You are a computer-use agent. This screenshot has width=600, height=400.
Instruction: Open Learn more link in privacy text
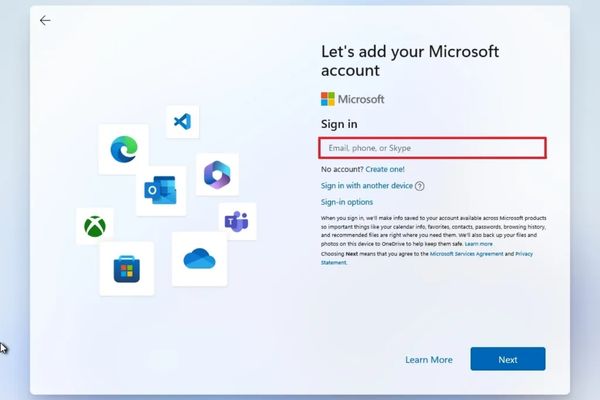478,244
